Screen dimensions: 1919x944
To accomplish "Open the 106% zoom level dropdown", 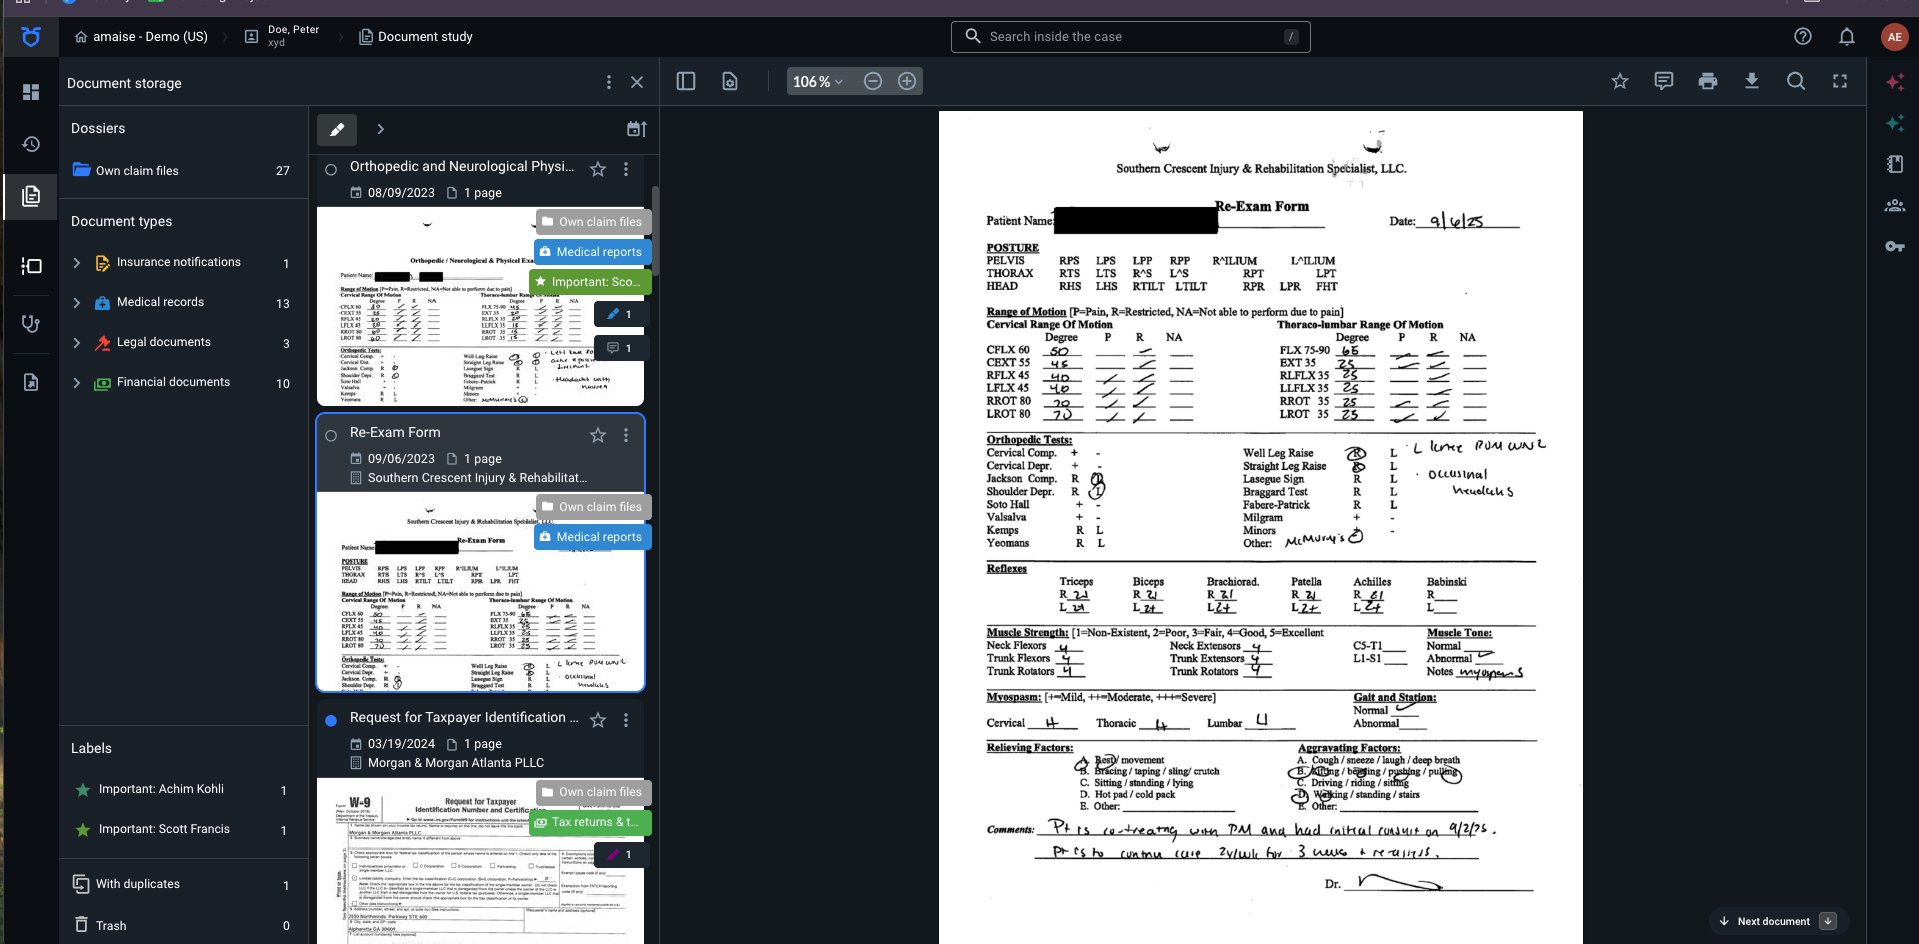I will 818,81.
